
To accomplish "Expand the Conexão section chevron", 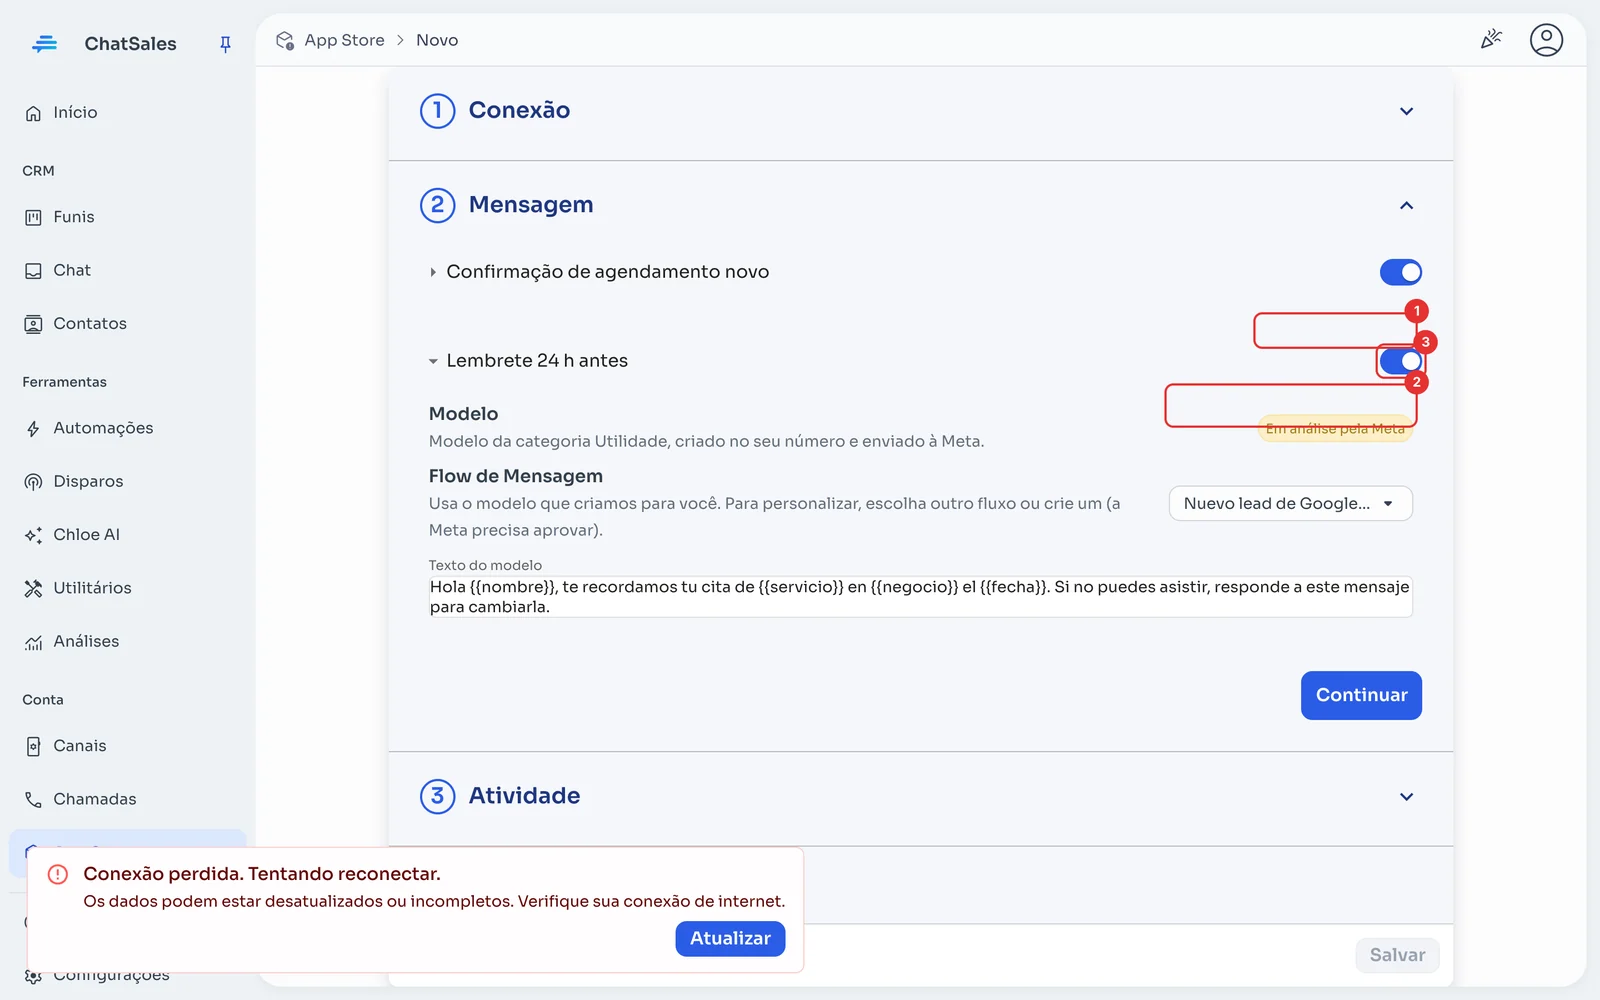I will click(1406, 111).
